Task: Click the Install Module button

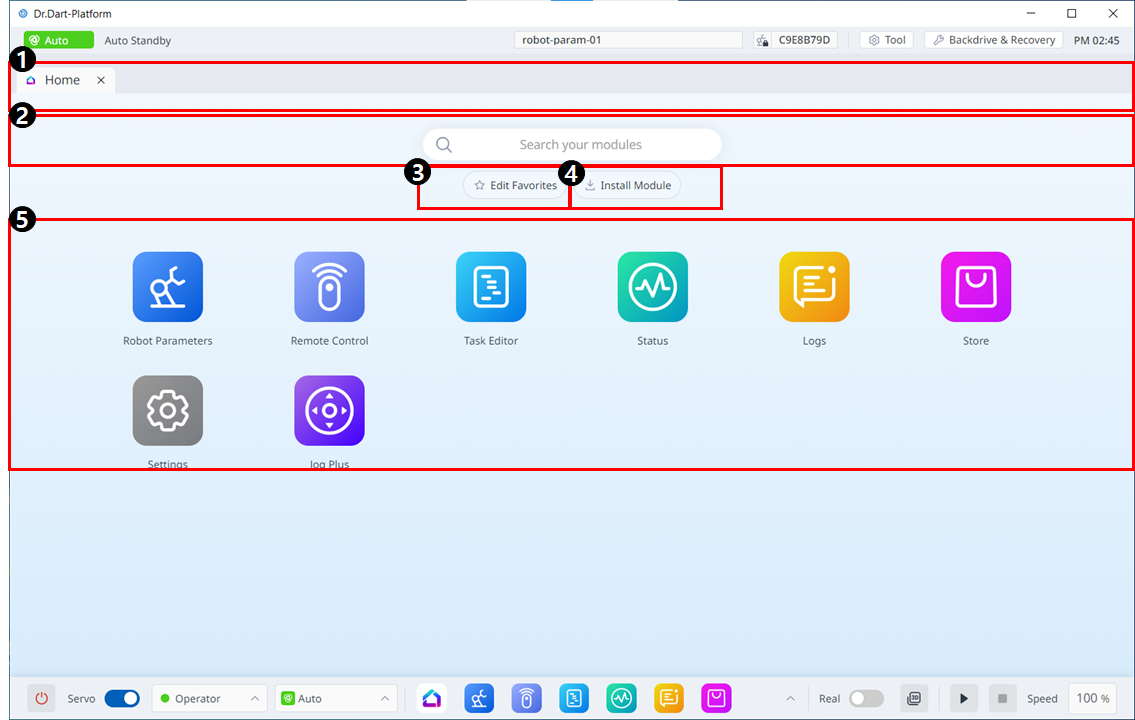Action: pos(626,185)
